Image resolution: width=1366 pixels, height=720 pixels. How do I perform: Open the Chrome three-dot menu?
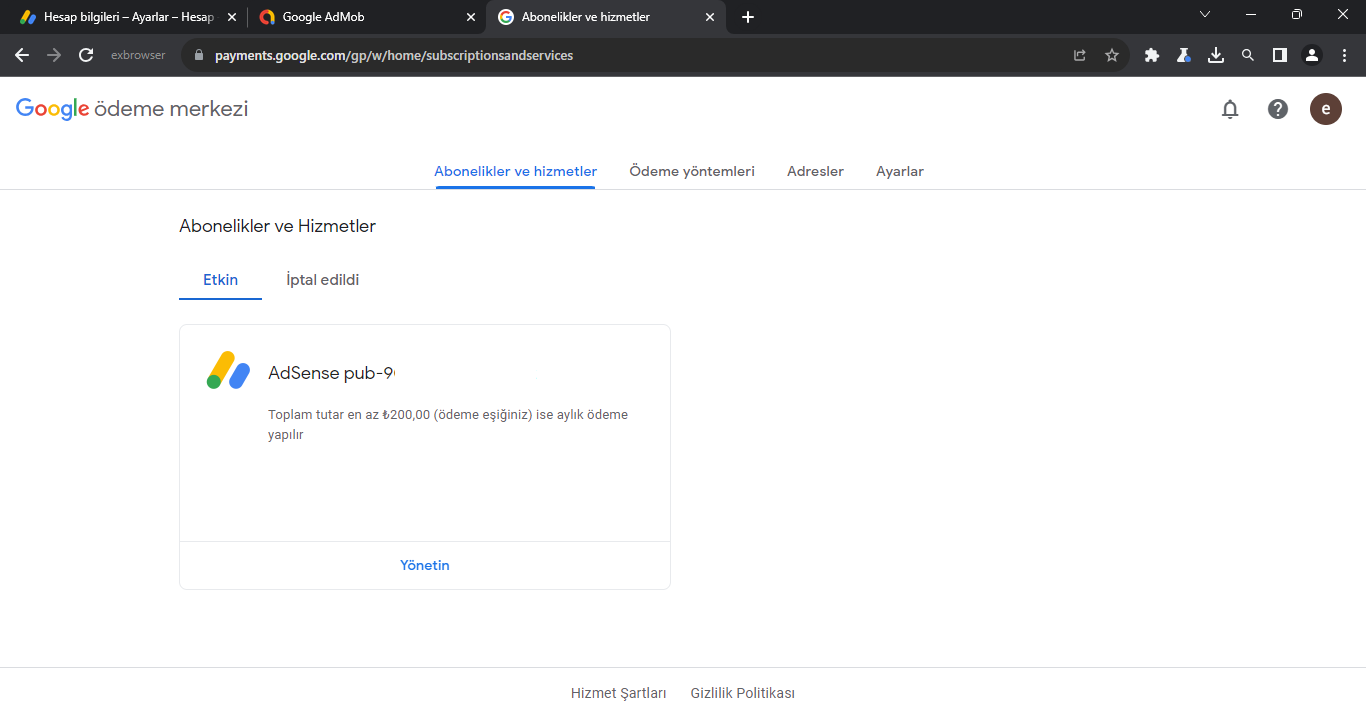point(1344,55)
